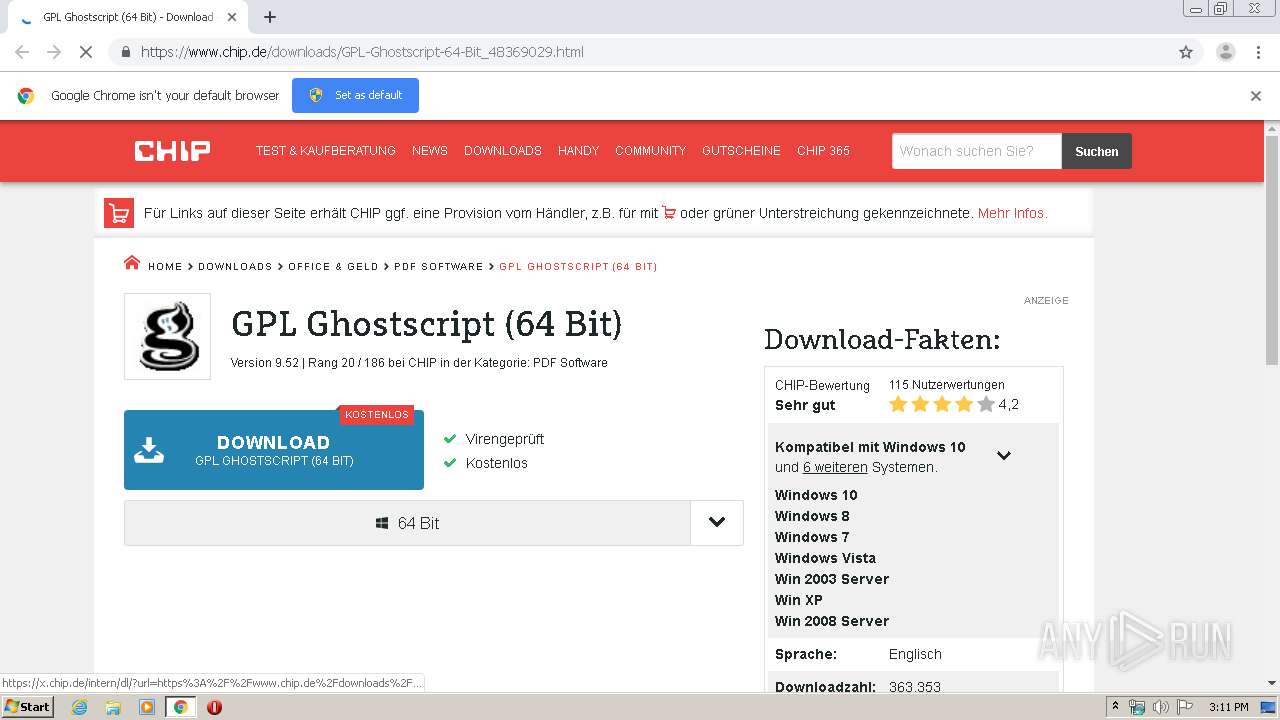
Task: Go to HOME breadcrumb
Action: [x=165, y=267]
